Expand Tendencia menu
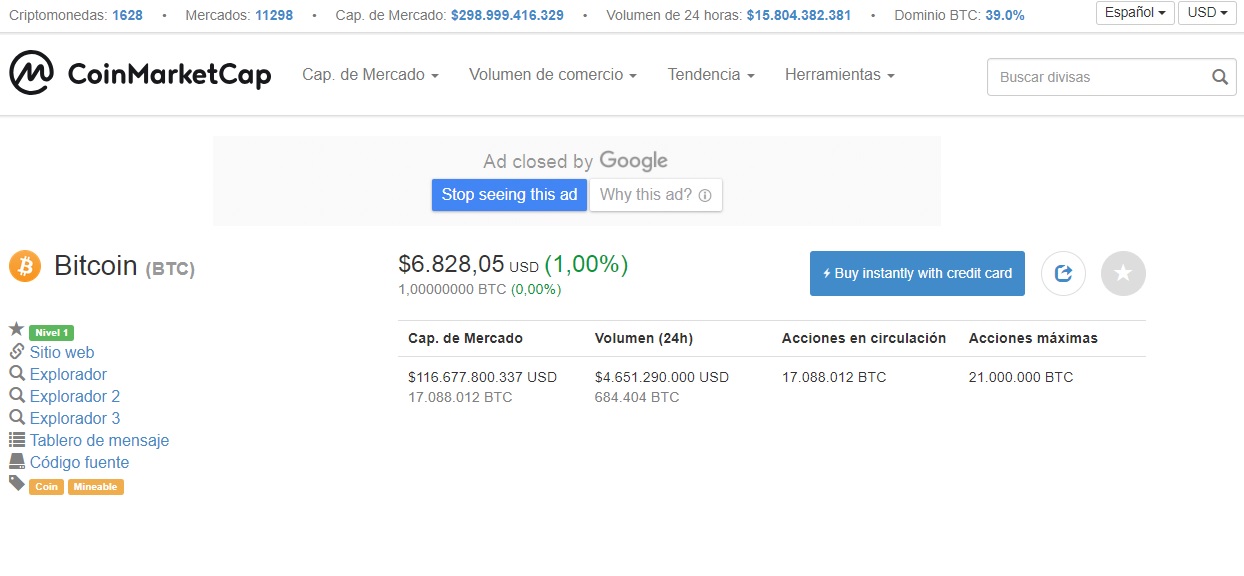The image size is (1244, 576). (711, 75)
